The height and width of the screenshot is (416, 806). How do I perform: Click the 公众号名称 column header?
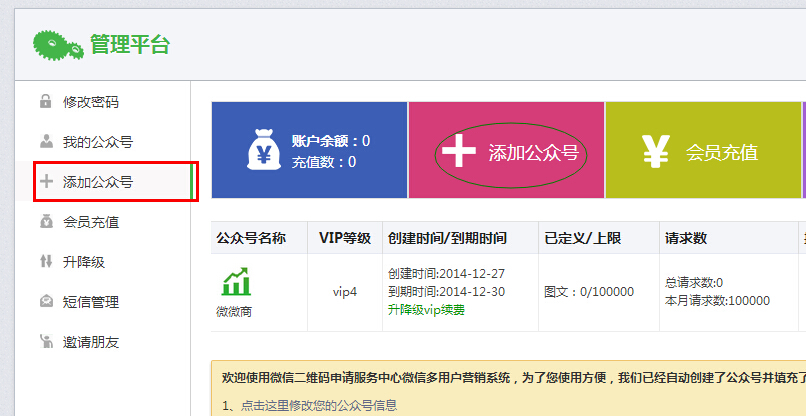(251, 238)
